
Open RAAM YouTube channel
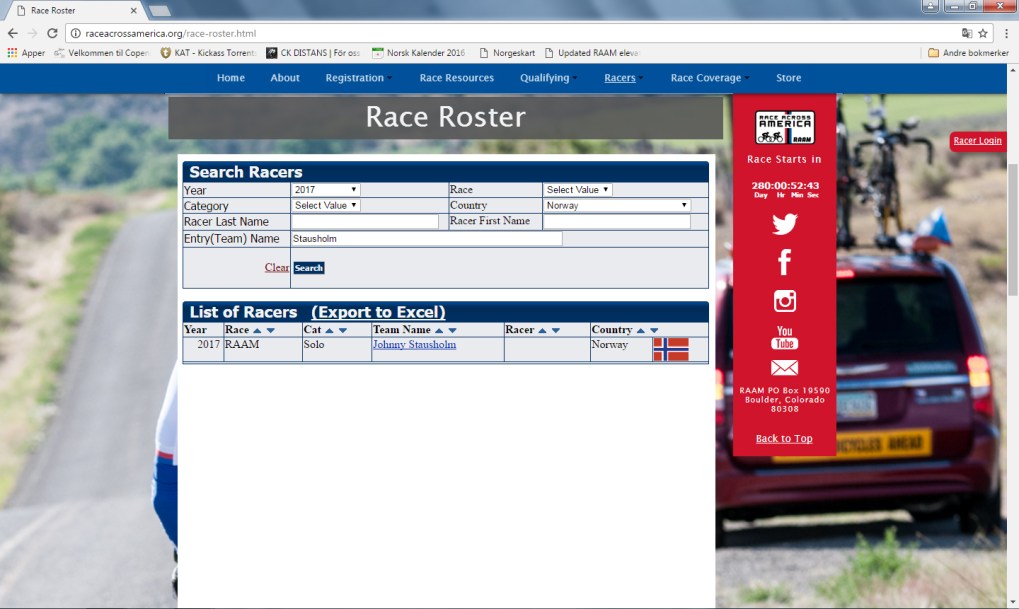pos(784,339)
